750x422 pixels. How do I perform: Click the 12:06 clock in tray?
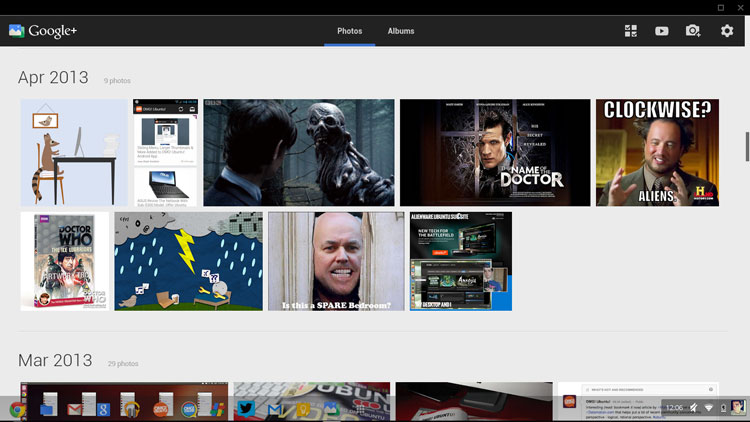(x=674, y=408)
